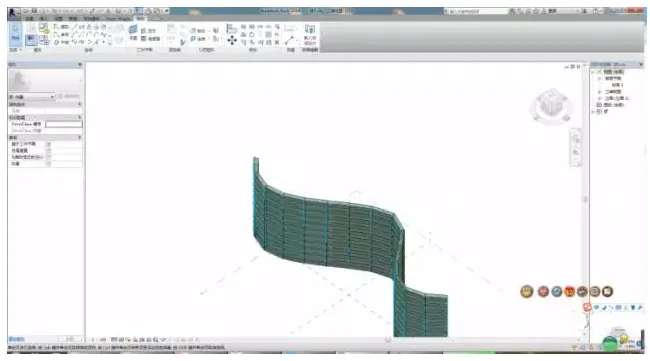Click the Move tool in Modify panel
Image resolution: width=650 pixels, height=361 pixels.
pos(232,40)
